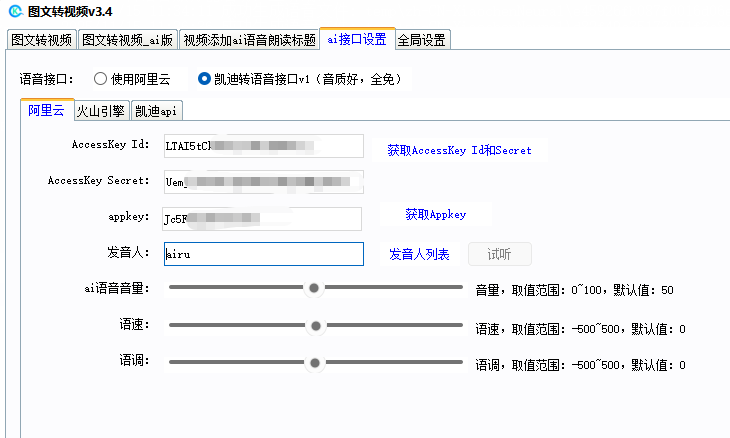This screenshot has width=730, height=438.
Task: Switch to the 全局设置 tab
Action: (423, 40)
